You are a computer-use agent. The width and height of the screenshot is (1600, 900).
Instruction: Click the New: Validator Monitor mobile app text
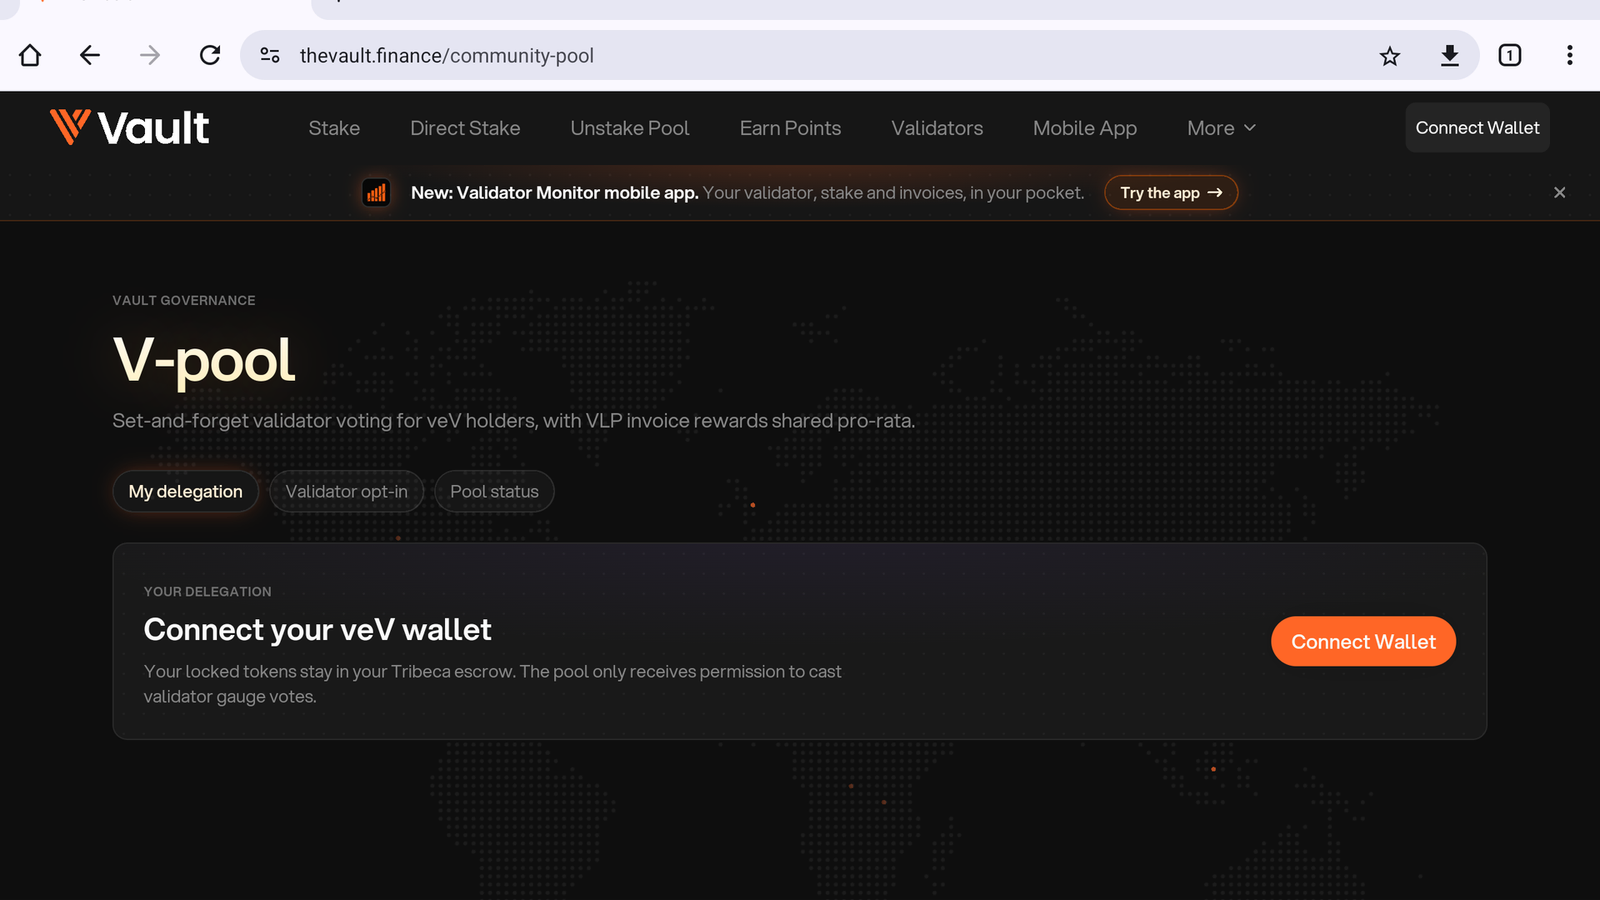[x=554, y=193]
